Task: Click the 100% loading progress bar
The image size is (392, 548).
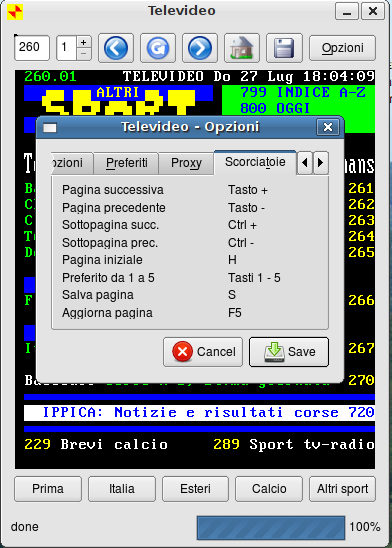Action: tap(271, 527)
